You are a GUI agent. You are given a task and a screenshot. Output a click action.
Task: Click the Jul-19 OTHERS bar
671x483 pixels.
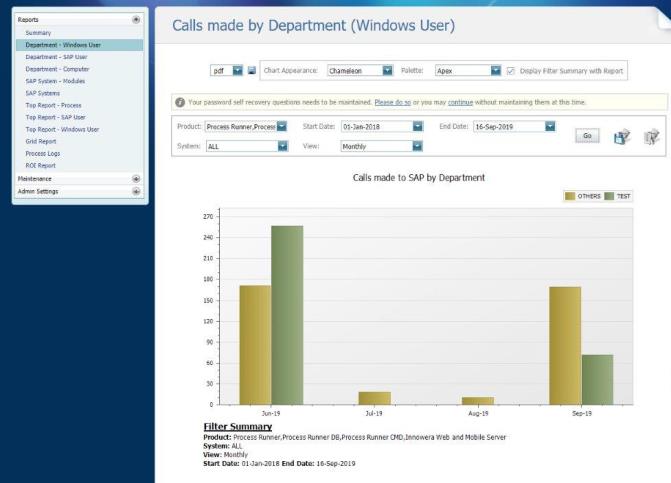(x=374, y=398)
